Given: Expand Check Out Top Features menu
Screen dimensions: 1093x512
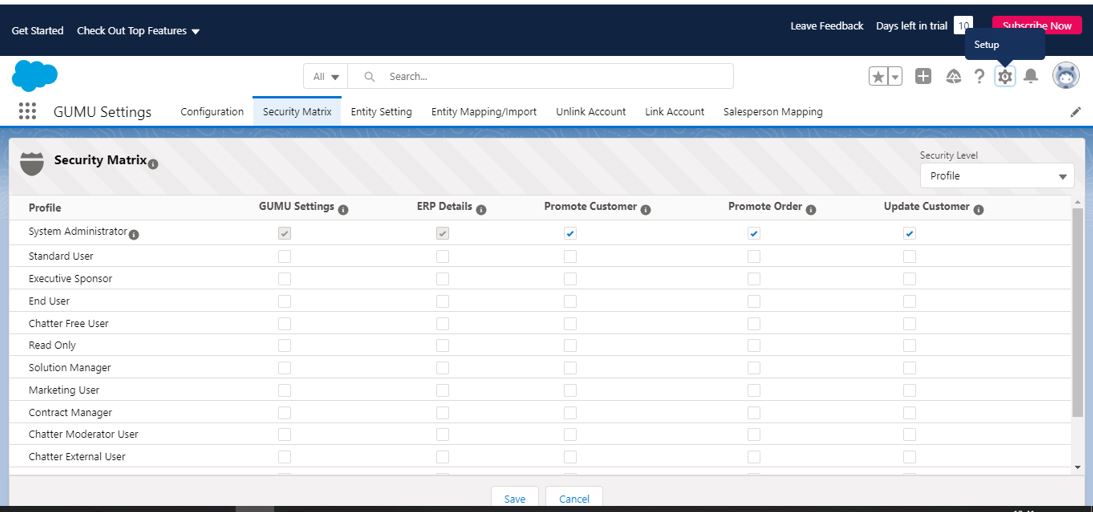Looking at the screenshot, I should [x=138, y=31].
